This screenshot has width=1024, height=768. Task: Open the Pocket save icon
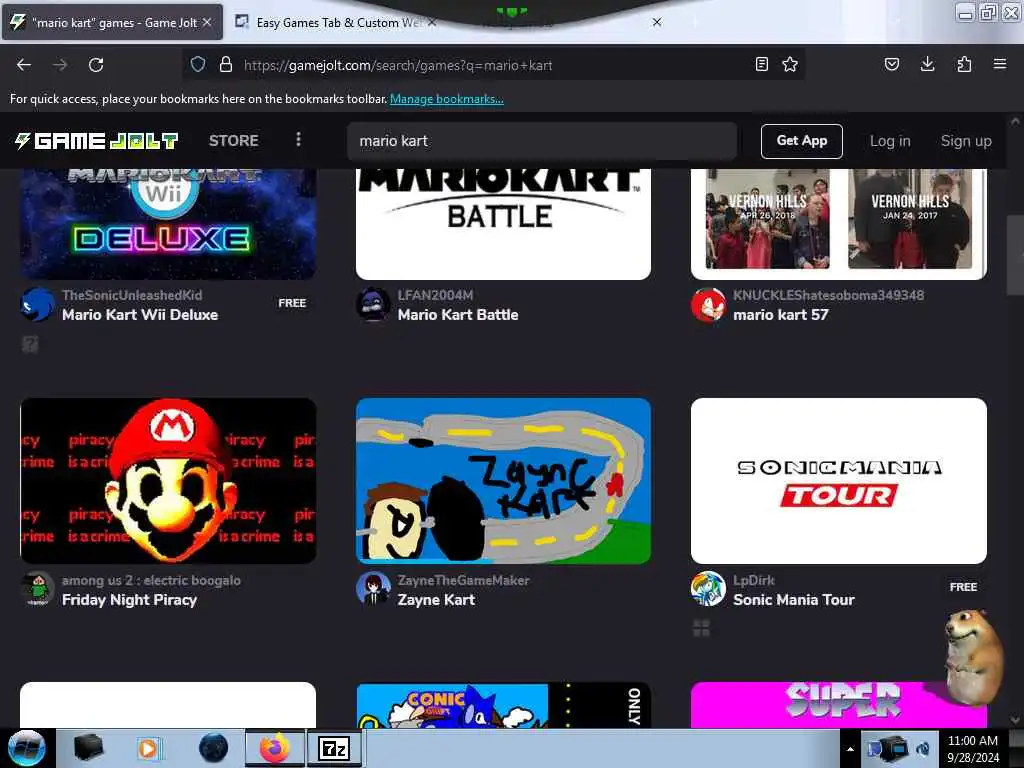pos(891,64)
